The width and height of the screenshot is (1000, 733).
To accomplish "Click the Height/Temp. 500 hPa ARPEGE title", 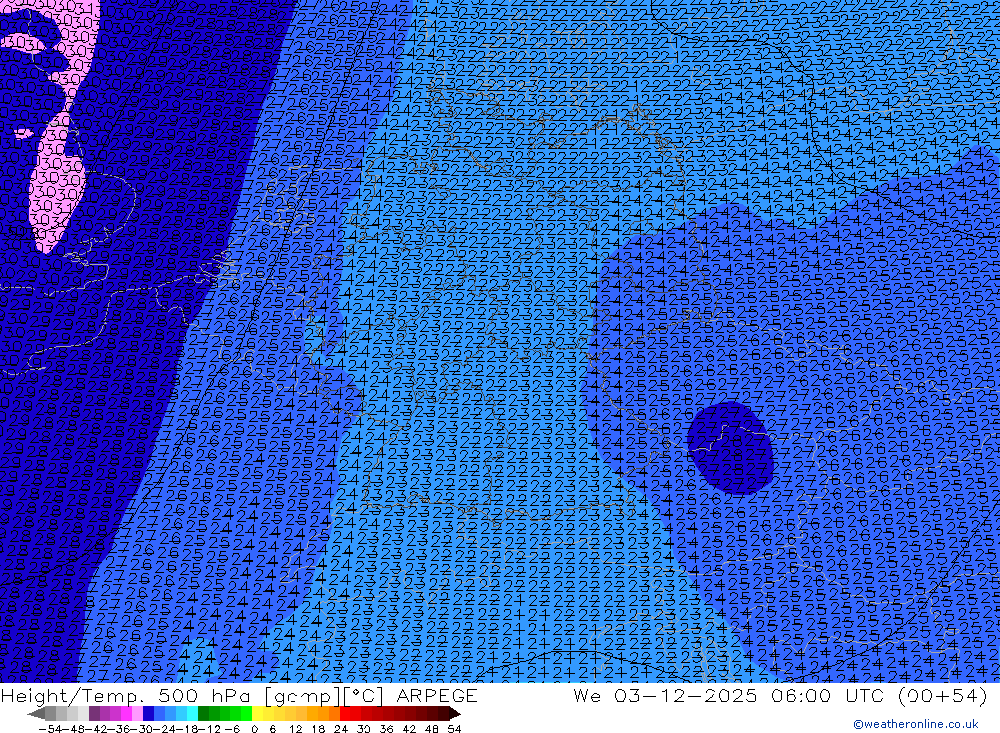I will [x=239, y=695].
